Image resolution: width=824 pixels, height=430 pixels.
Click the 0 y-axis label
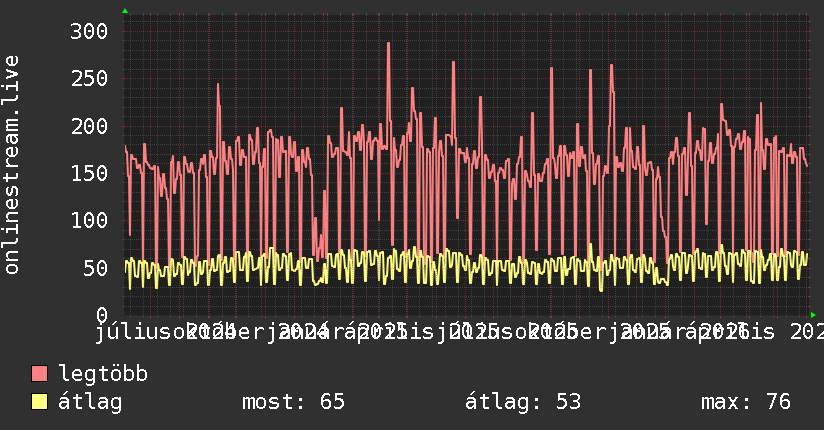click(x=102, y=315)
